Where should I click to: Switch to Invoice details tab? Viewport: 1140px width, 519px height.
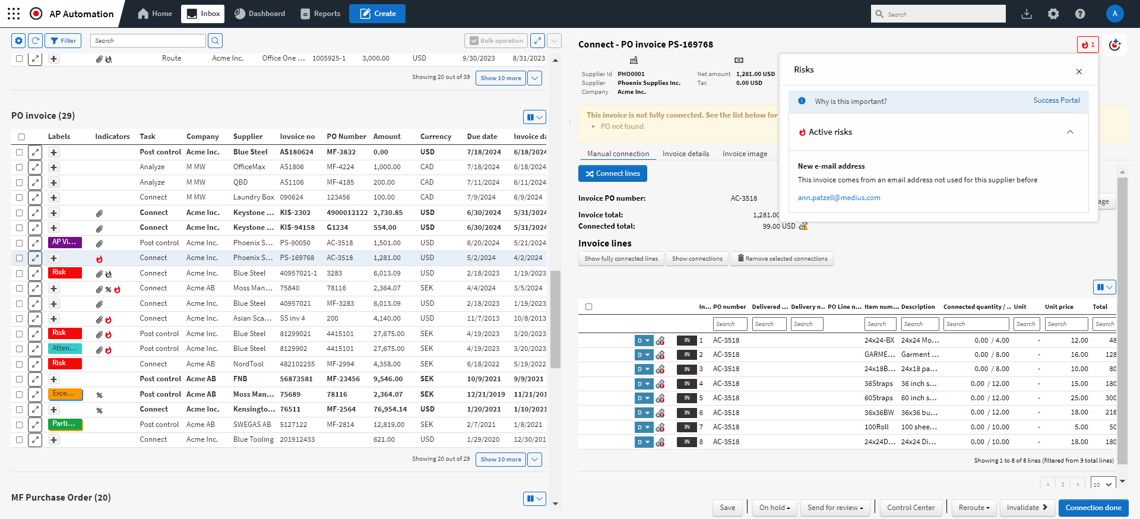coord(686,154)
